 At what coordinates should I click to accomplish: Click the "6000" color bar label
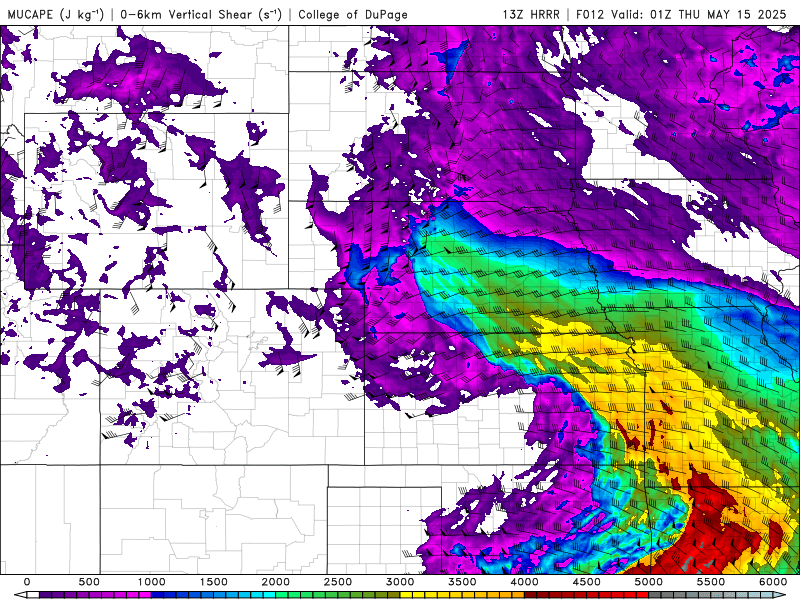click(x=773, y=582)
